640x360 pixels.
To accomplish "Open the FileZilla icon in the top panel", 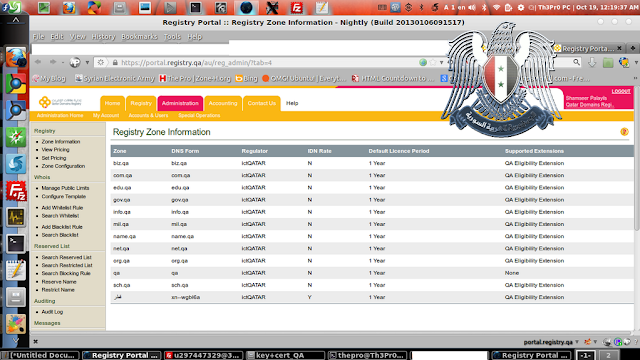I will [297, 7].
